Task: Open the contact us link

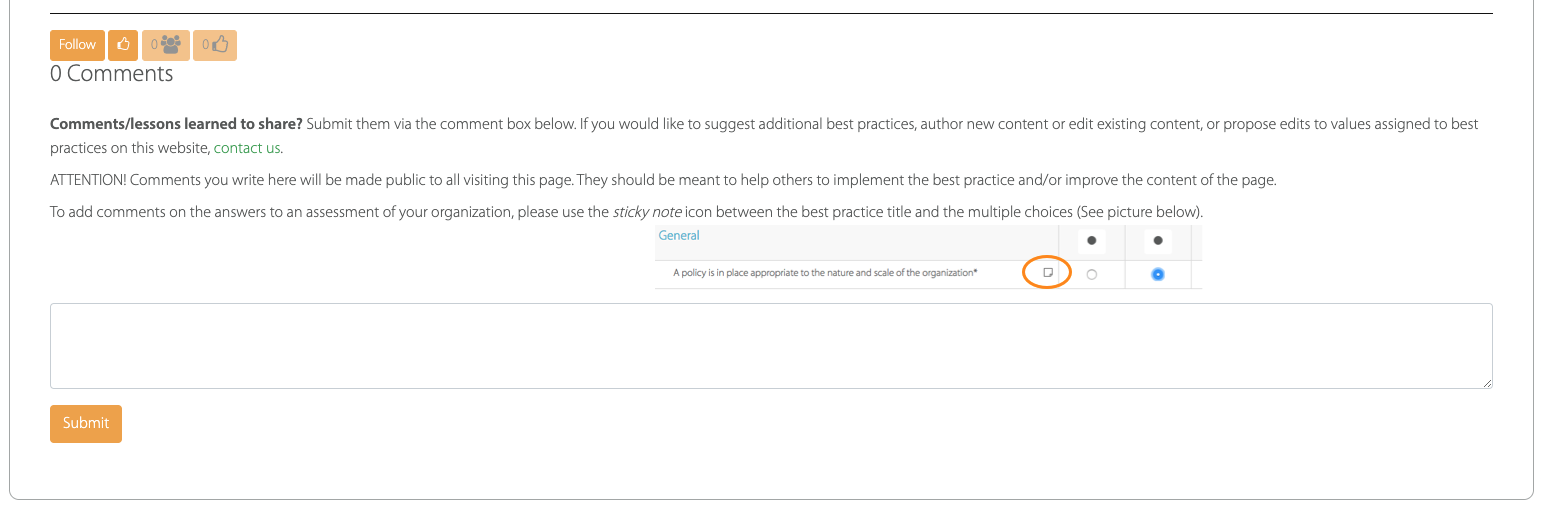Action: pyautogui.click(x=247, y=149)
